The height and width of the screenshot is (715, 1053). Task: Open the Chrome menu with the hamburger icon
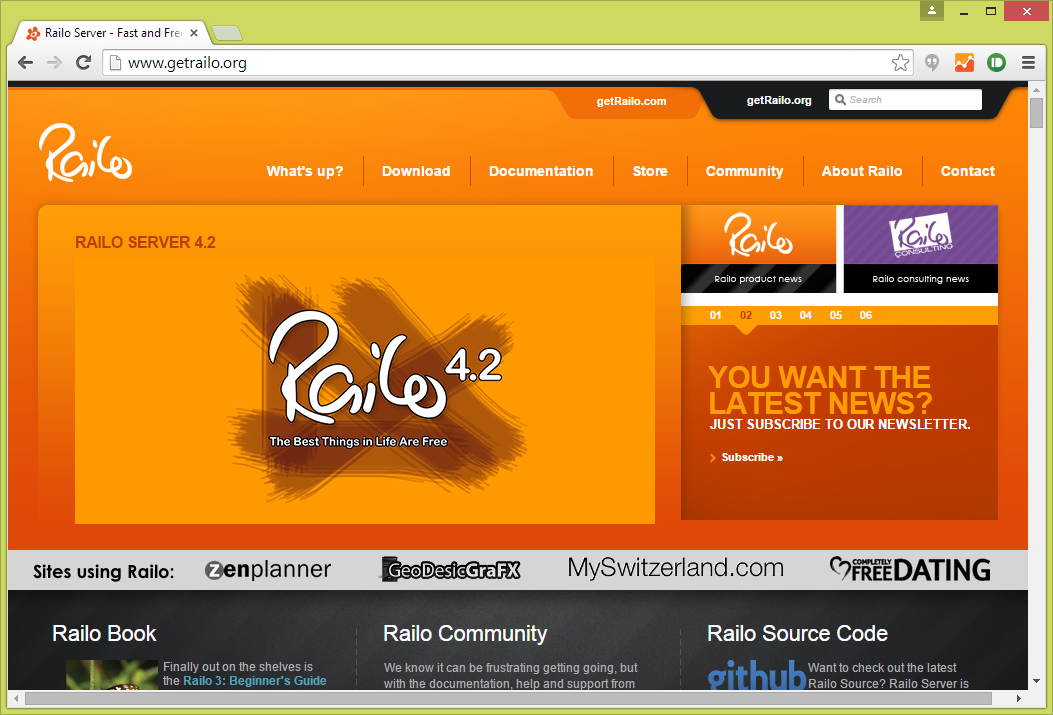(1029, 62)
